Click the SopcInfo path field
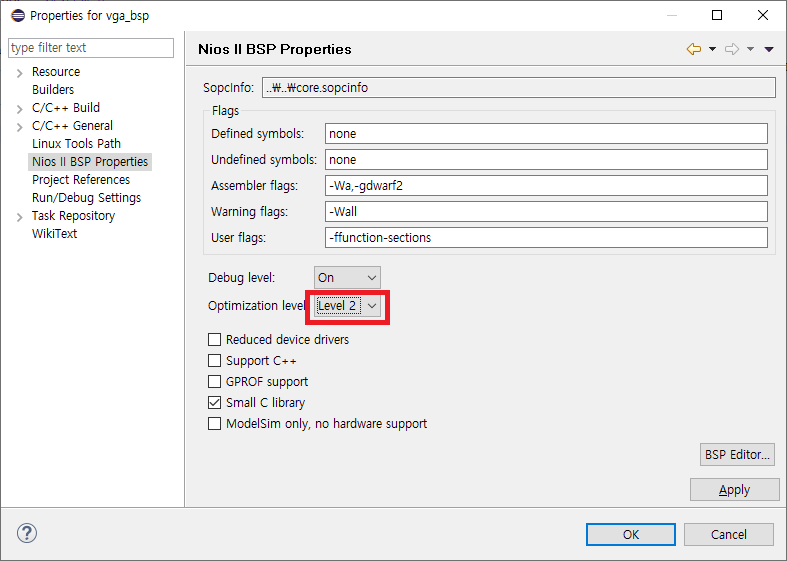The image size is (787, 561). pyautogui.click(x=518, y=88)
